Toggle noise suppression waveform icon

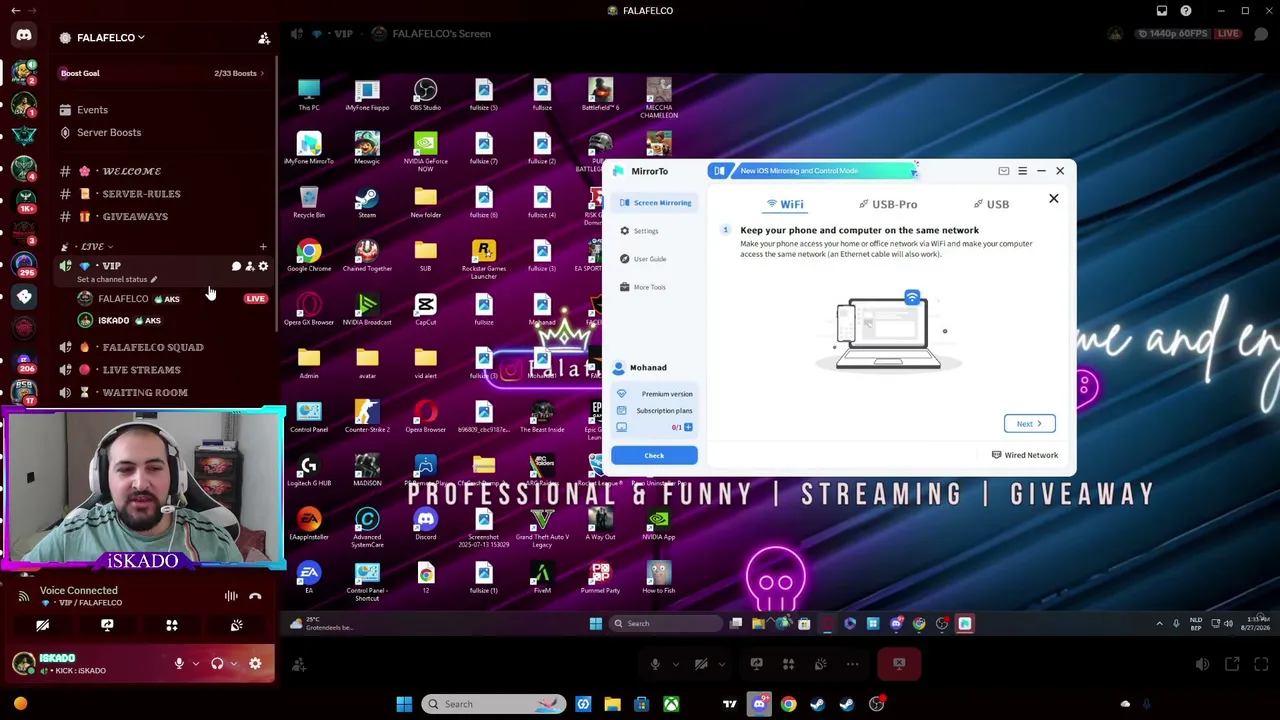(x=231, y=596)
